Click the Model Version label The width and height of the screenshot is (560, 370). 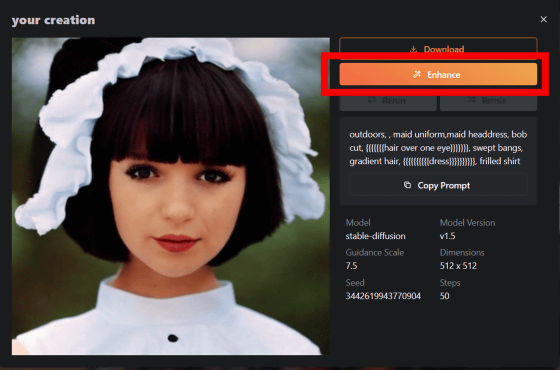468,222
